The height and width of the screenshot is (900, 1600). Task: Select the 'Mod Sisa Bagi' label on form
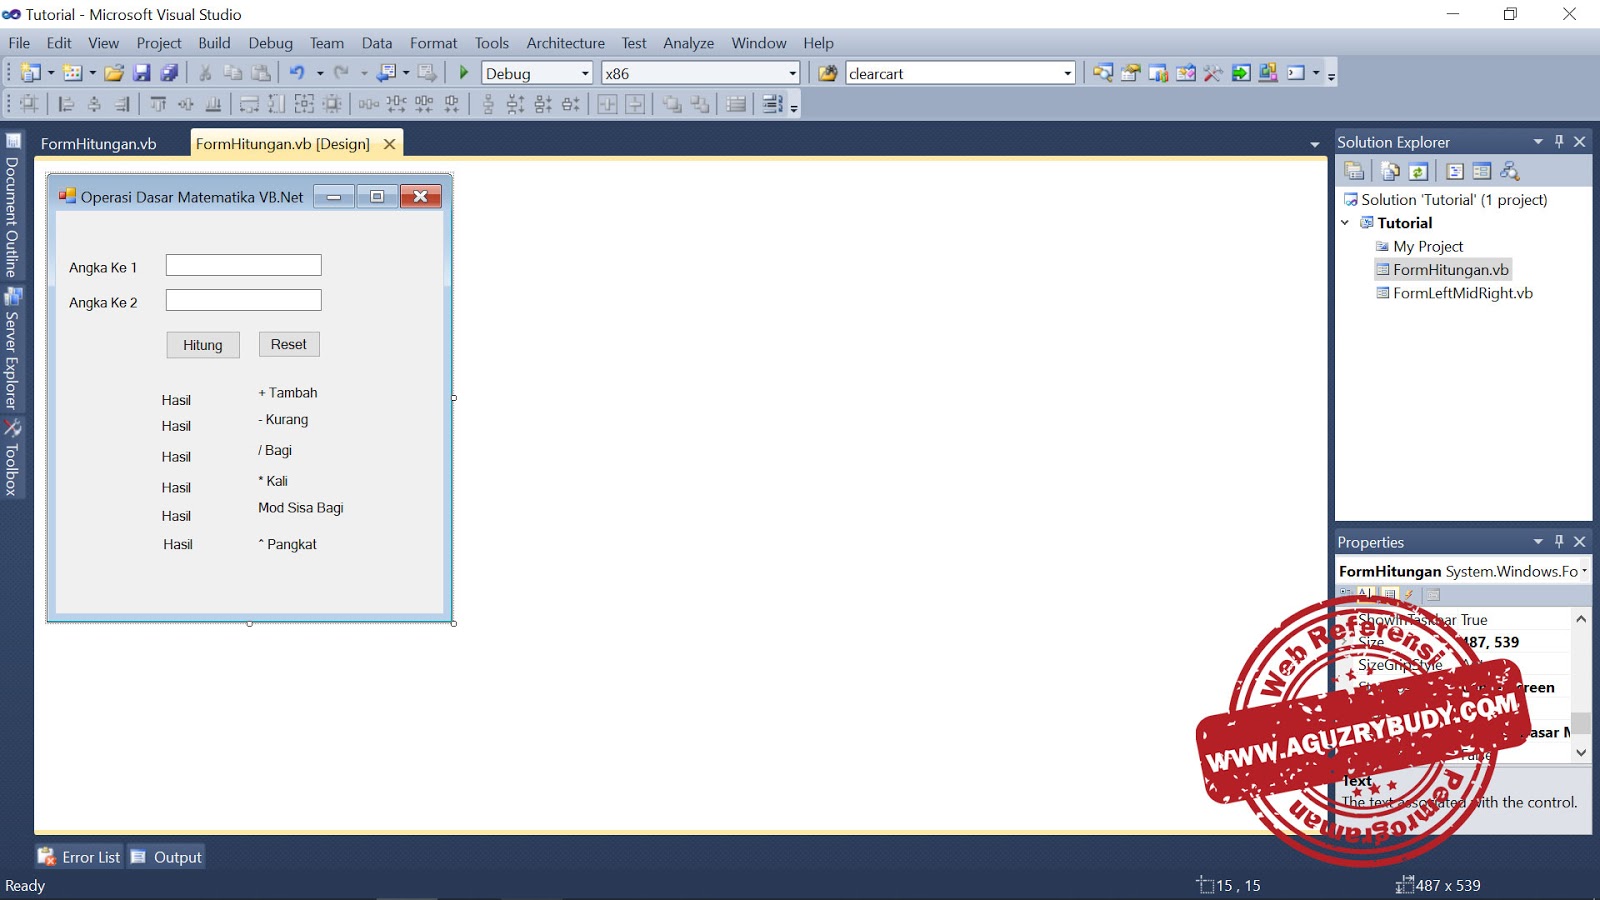point(301,508)
